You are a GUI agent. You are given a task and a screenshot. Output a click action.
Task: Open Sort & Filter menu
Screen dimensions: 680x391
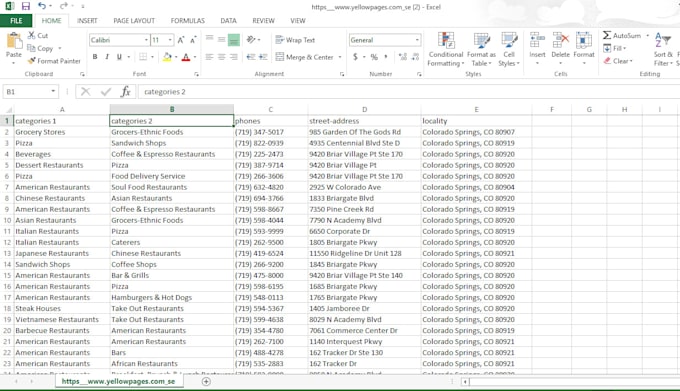(663, 49)
